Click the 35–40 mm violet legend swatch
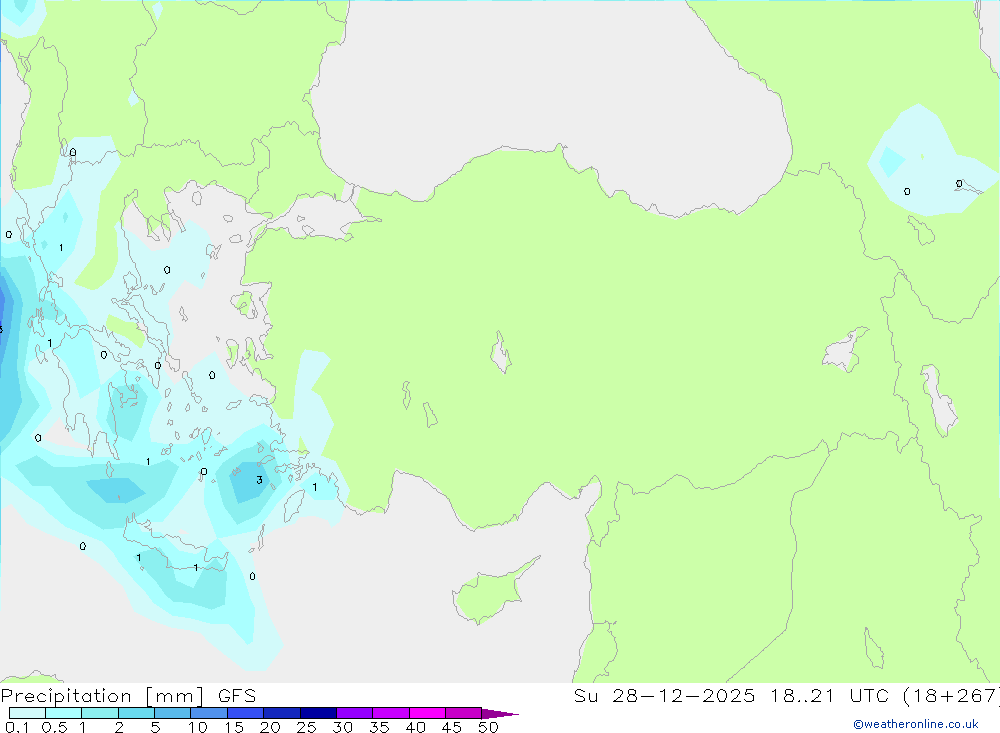This screenshot has height=733, width=1000. click(x=391, y=713)
